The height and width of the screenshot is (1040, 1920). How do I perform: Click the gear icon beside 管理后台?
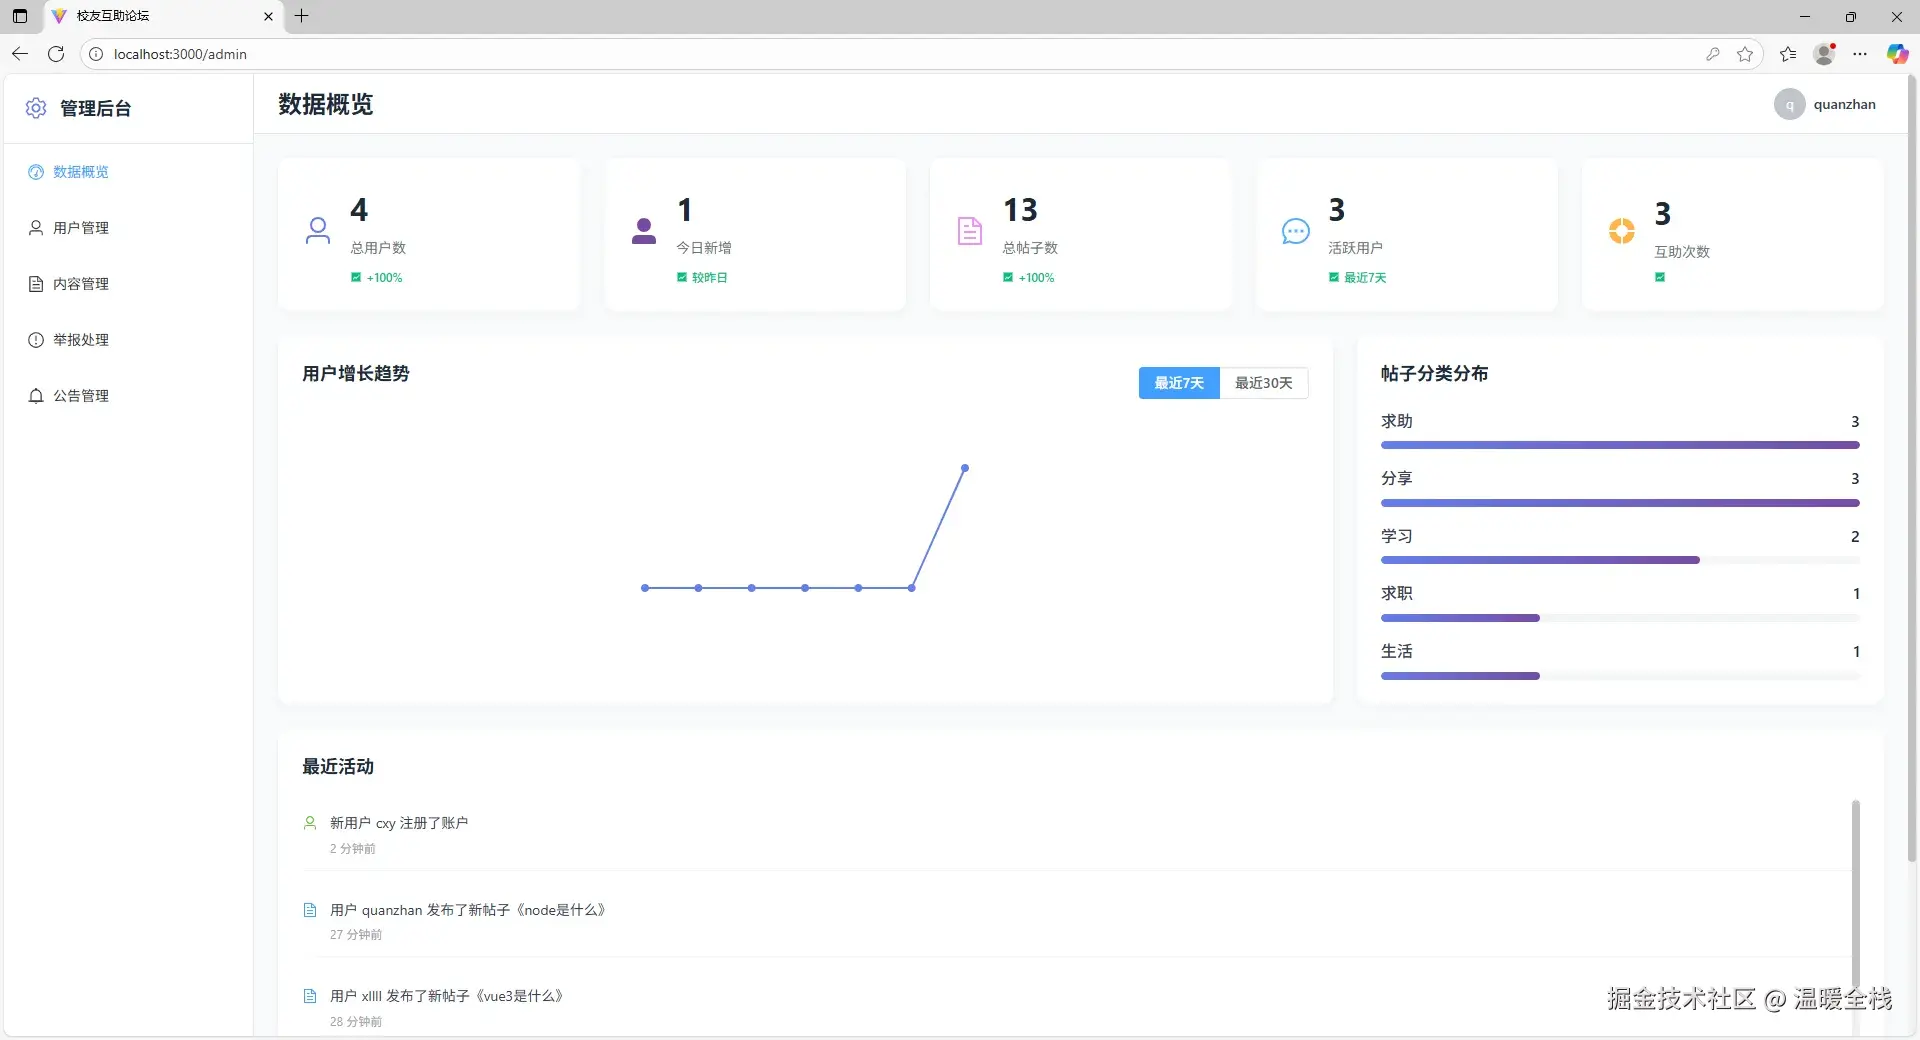36,108
